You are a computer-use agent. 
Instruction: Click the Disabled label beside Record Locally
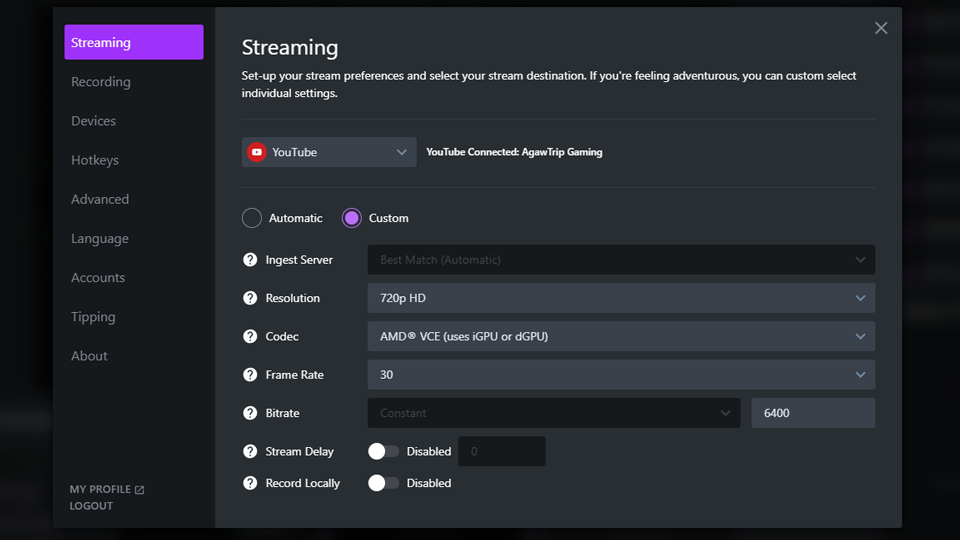tap(429, 483)
